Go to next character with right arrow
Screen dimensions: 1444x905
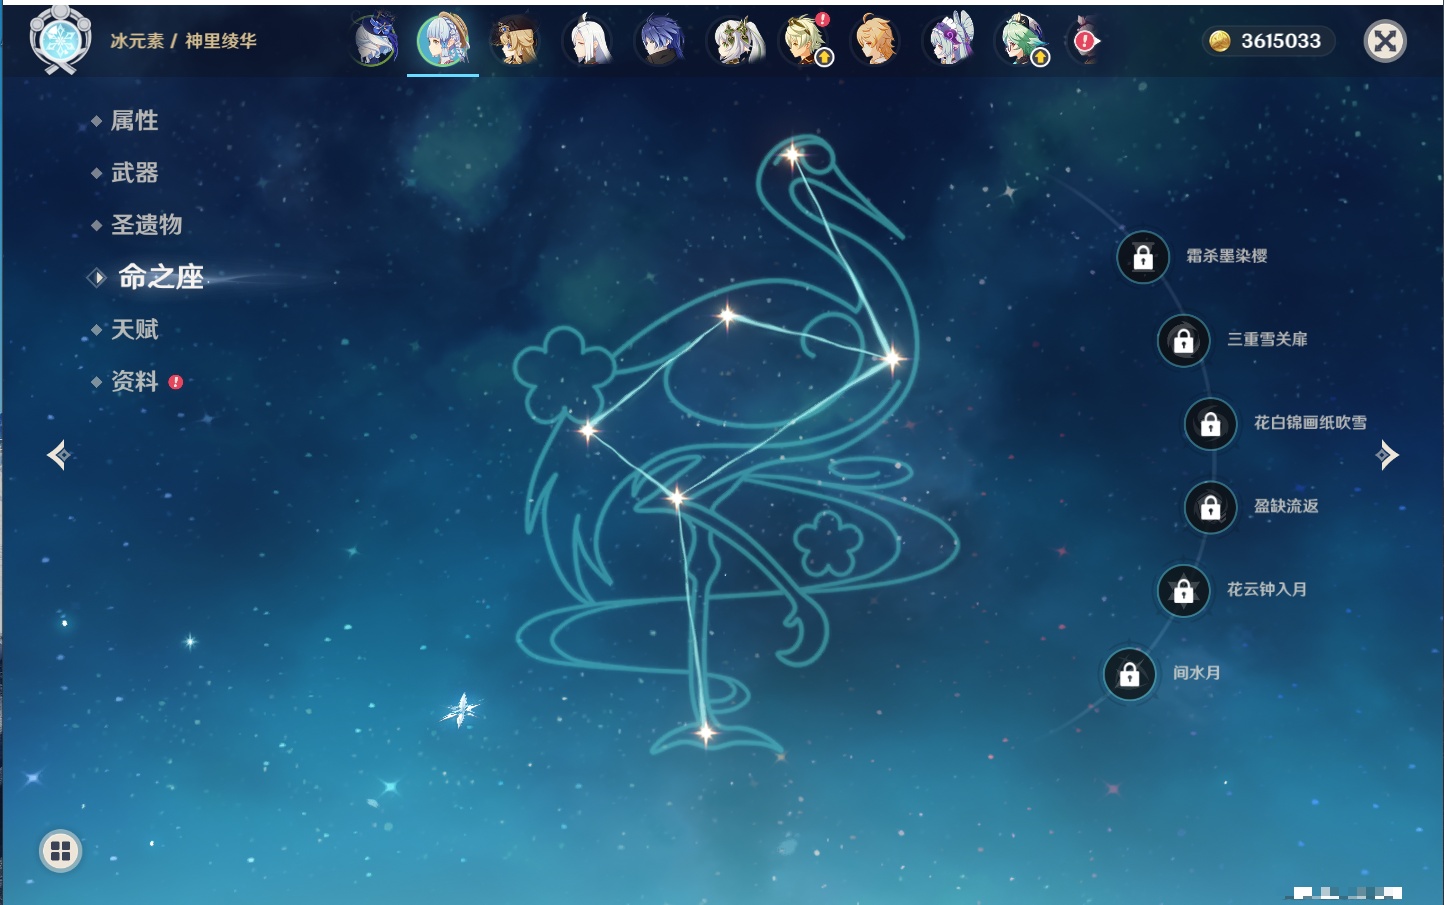tap(1387, 455)
